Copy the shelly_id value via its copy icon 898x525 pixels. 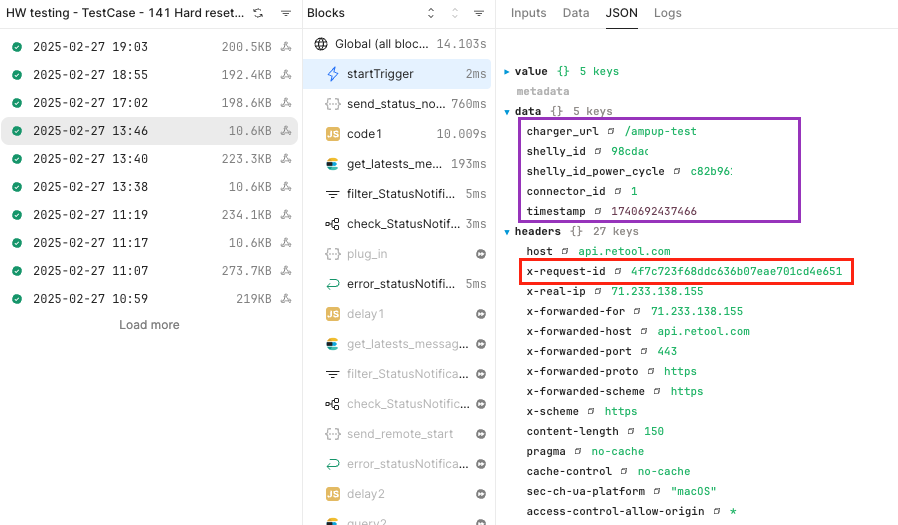click(598, 151)
